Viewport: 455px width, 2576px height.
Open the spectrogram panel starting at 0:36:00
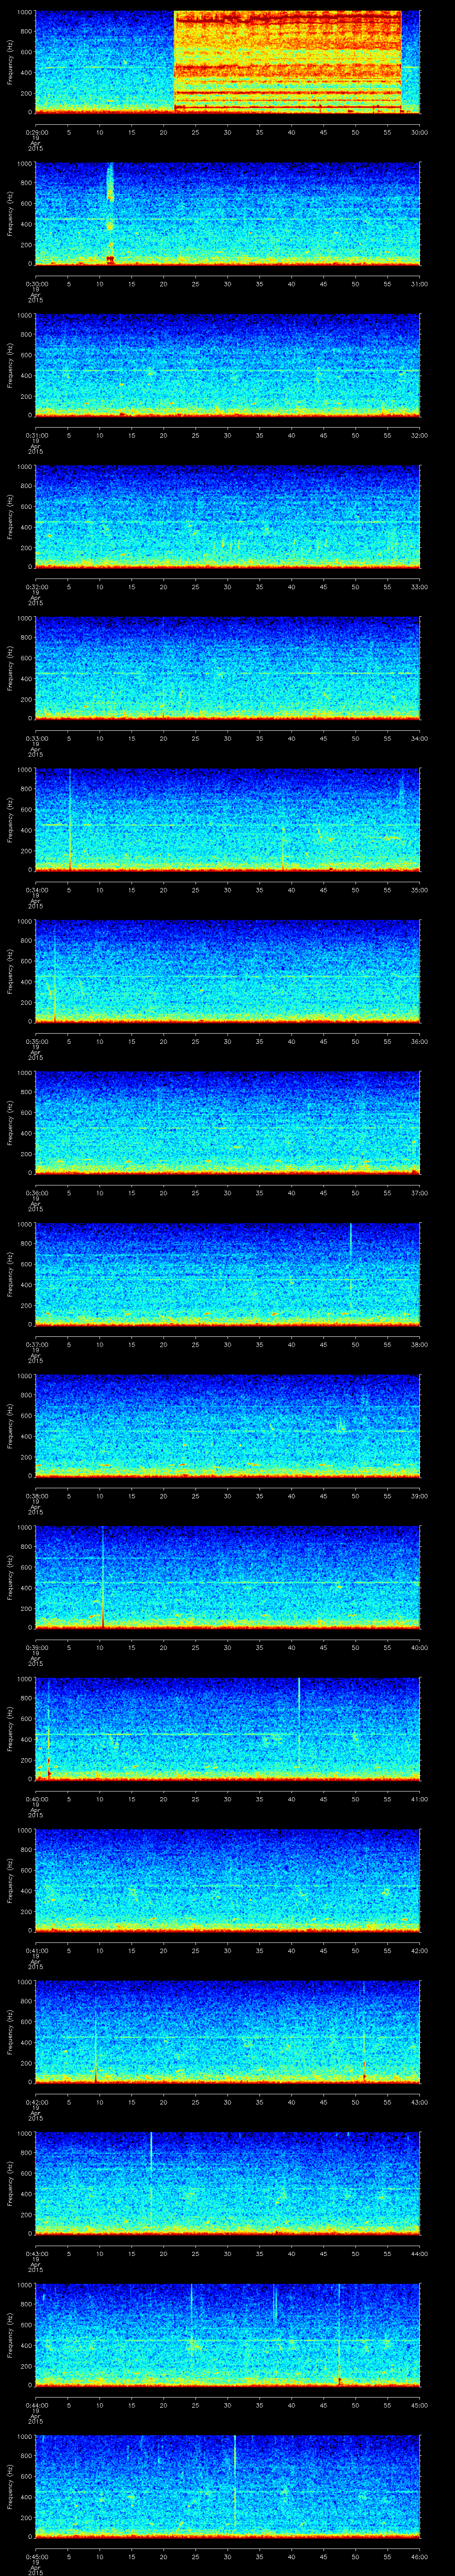227,1122
